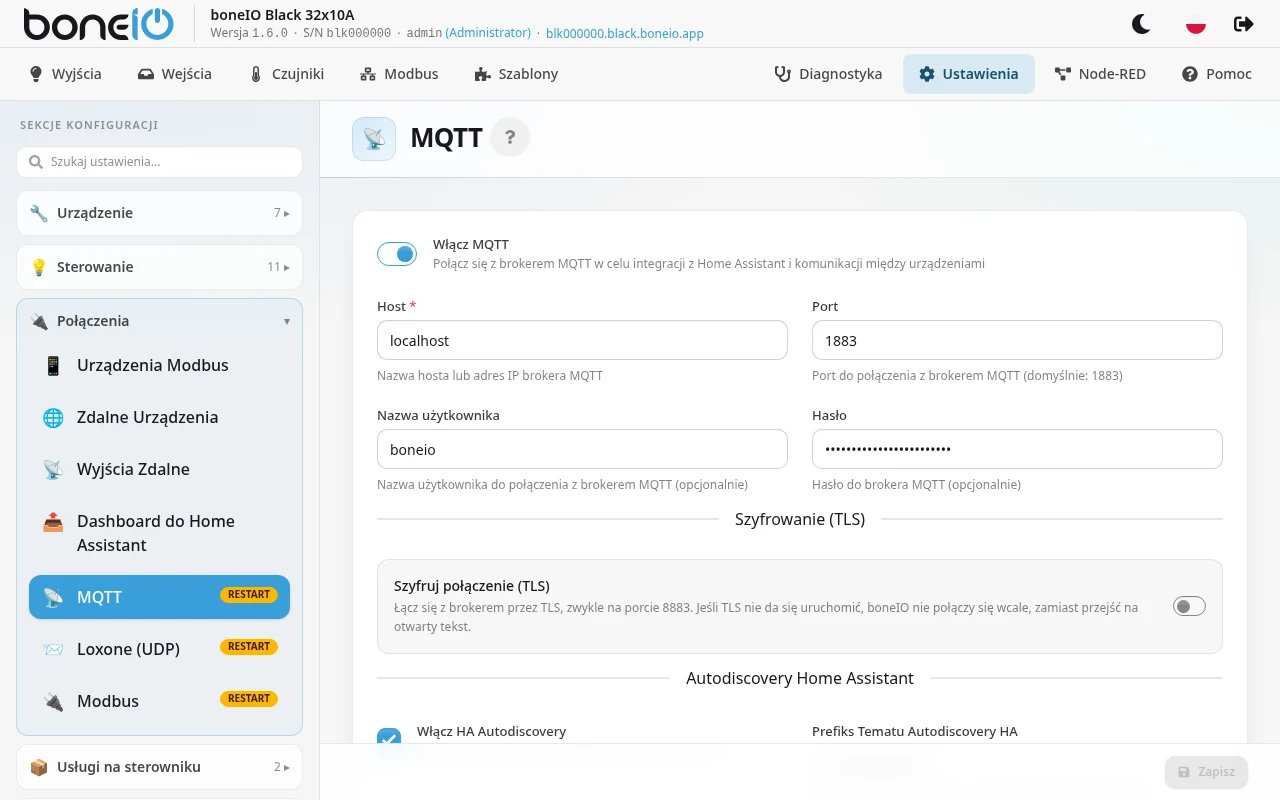Viewport: 1280px width, 800px height.
Task: Click the Port input field
Action: 1017,340
